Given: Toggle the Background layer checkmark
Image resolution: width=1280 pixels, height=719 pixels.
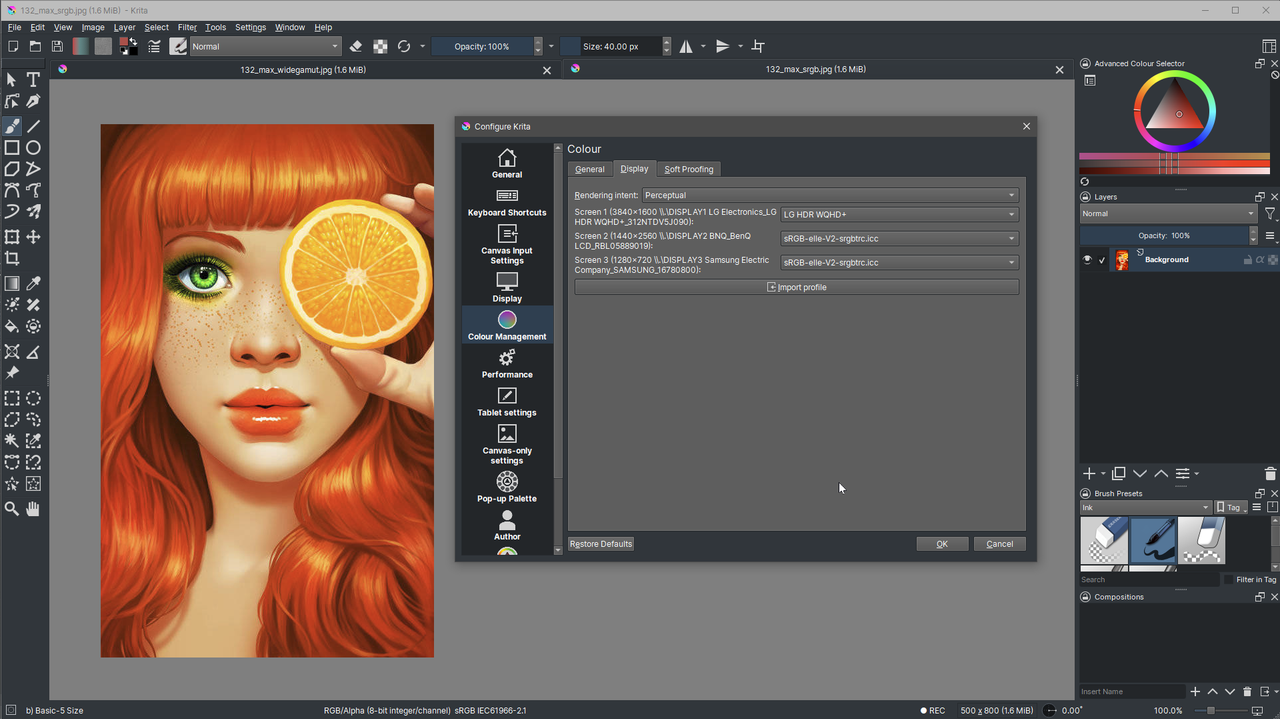Looking at the screenshot, I should 1102,260.
